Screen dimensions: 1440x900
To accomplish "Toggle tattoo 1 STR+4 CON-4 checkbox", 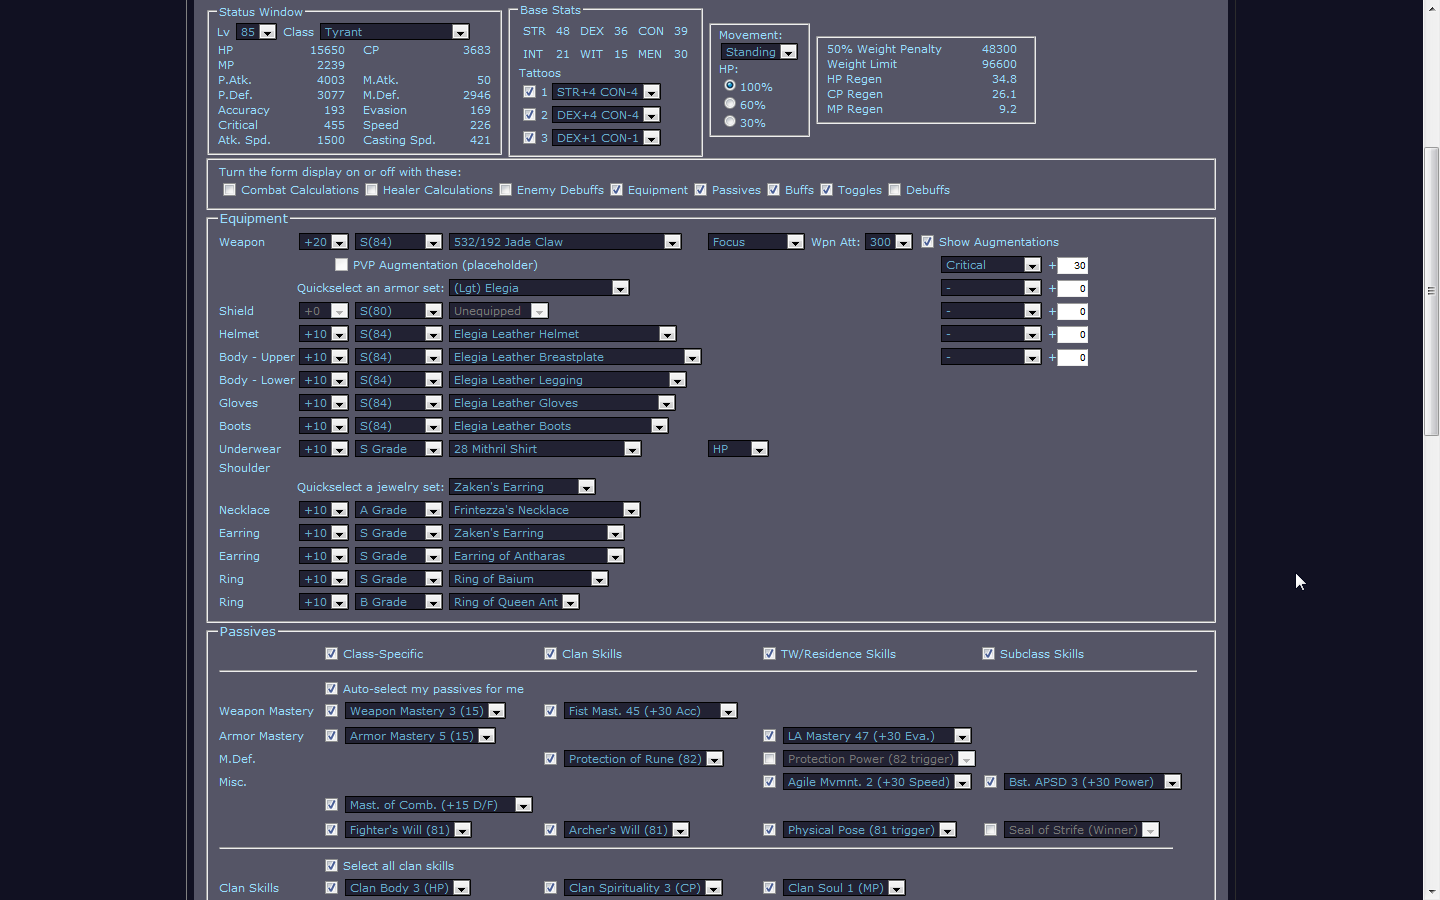I will coord(530,92).
